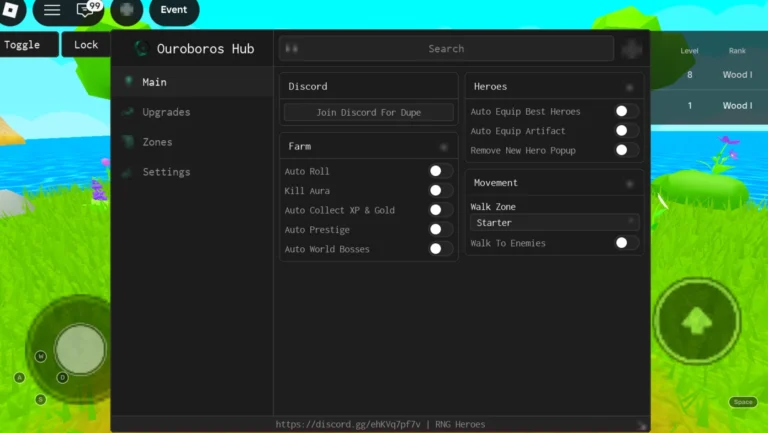Tap the virtual joystick thumb
This screenshot has height=433, width=768.
coord(80,349)
